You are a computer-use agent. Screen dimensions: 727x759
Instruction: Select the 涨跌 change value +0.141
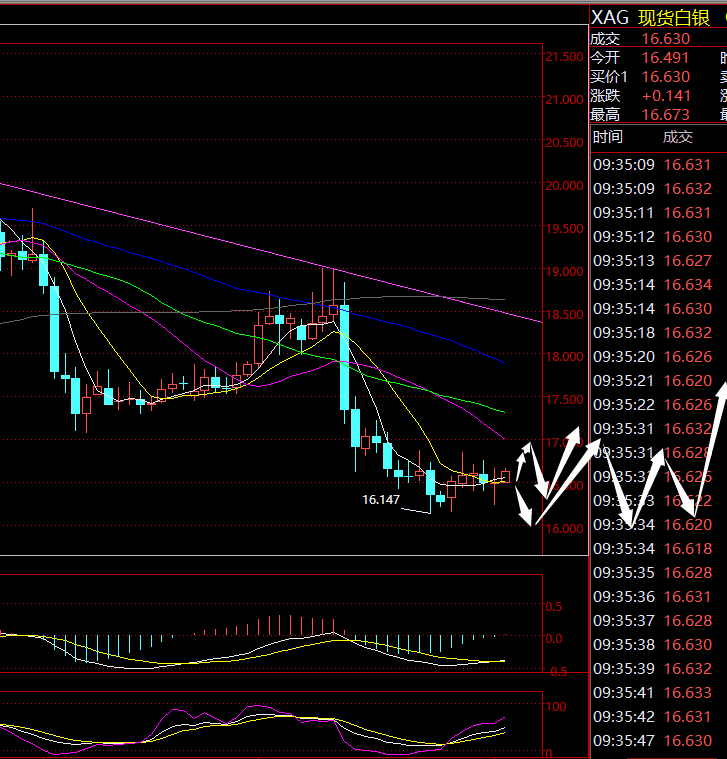coord(666,96)
